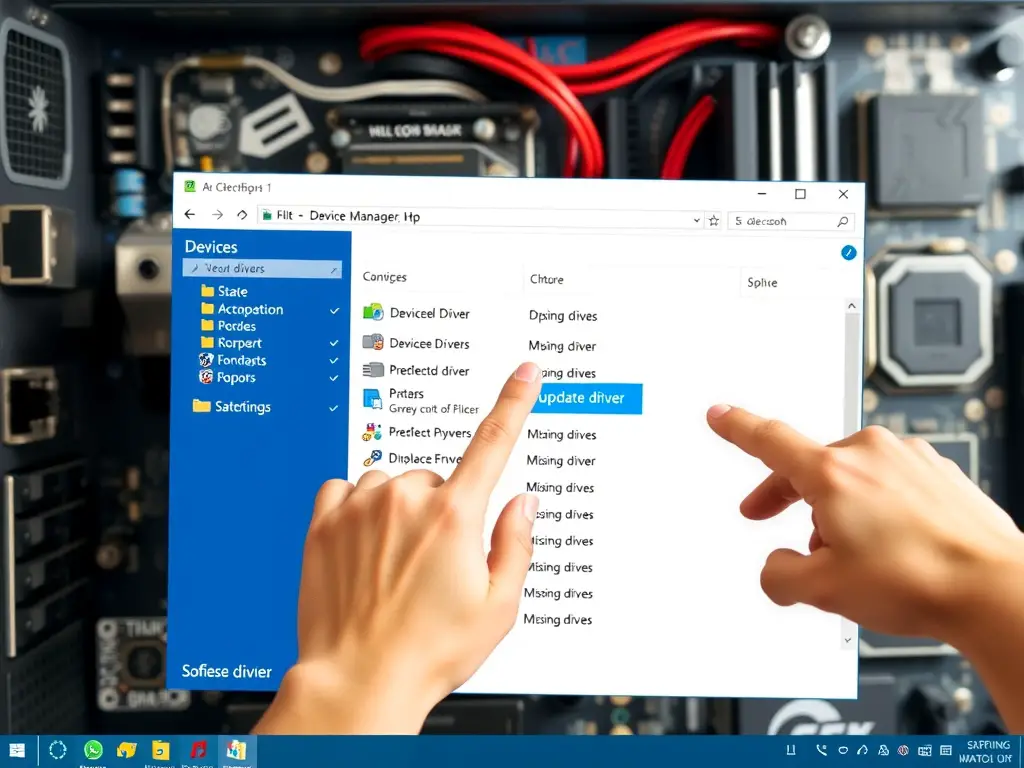Click the phone icon in the system tray

point(821,751)
